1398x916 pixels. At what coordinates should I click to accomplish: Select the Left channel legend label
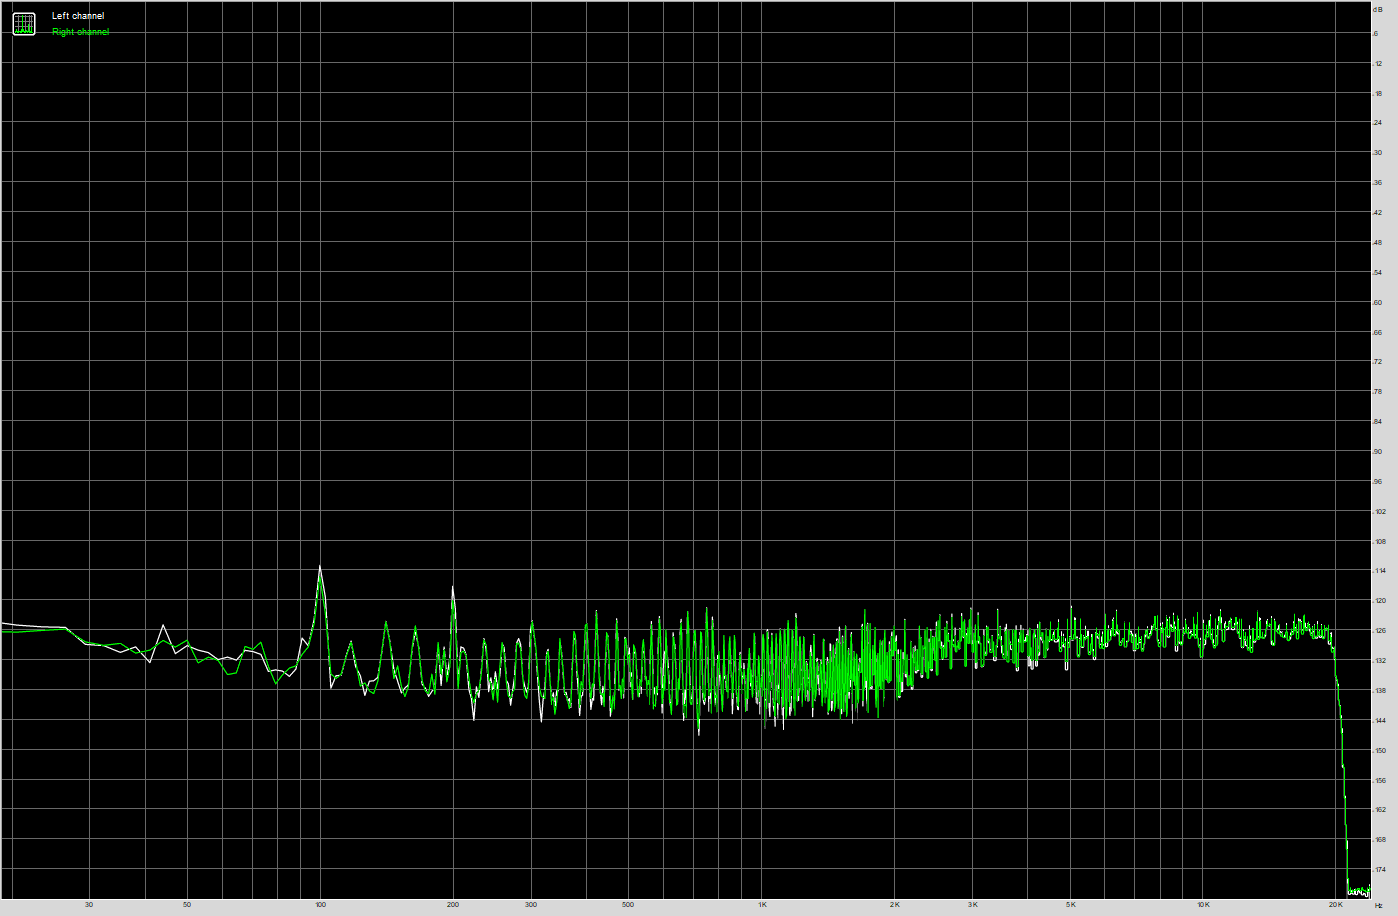[x=78, y=16]
